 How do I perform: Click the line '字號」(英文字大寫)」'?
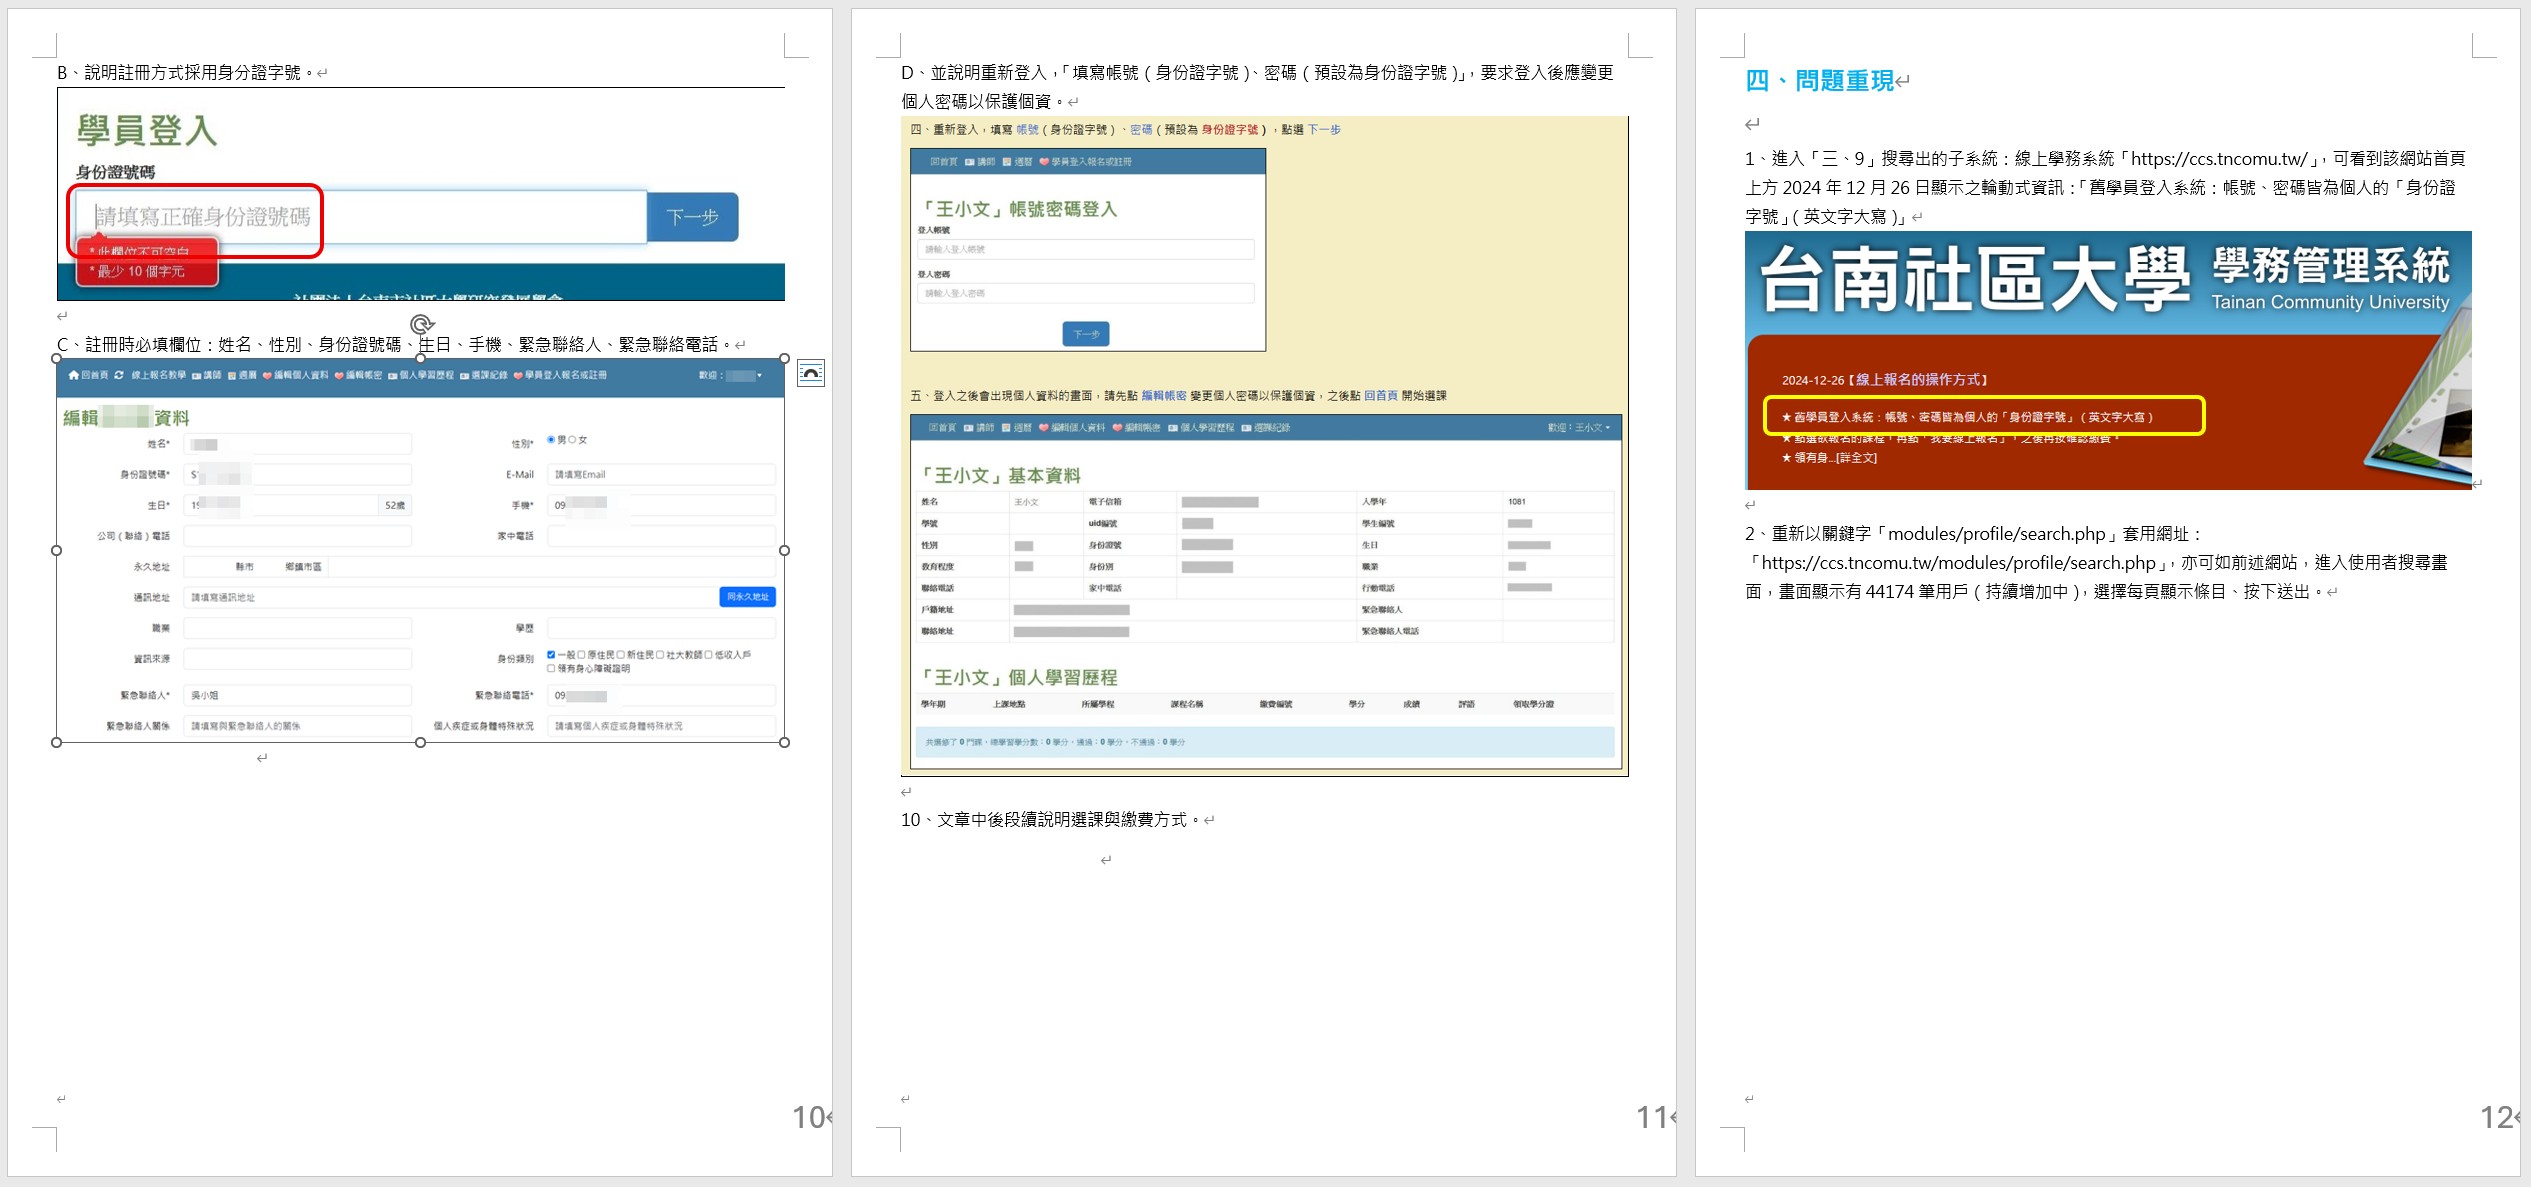click(x=1827, y=216)
